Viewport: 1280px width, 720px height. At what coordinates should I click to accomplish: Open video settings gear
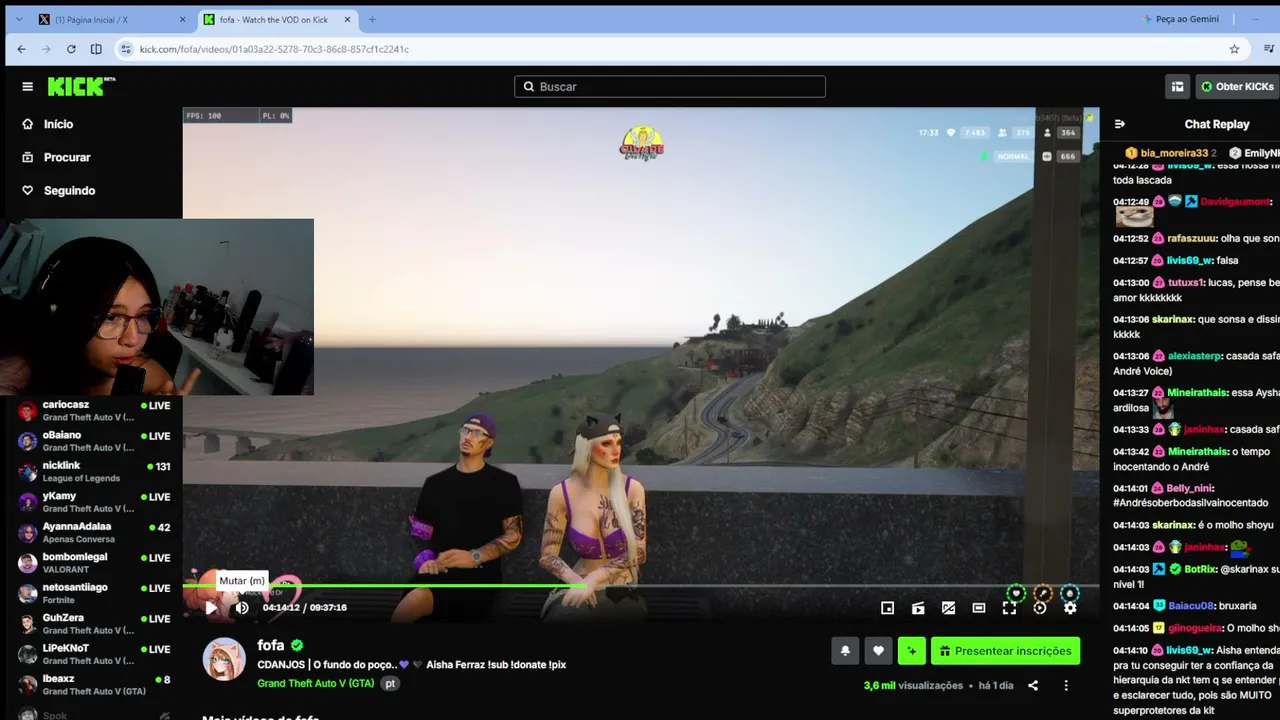pos(1070,608)
